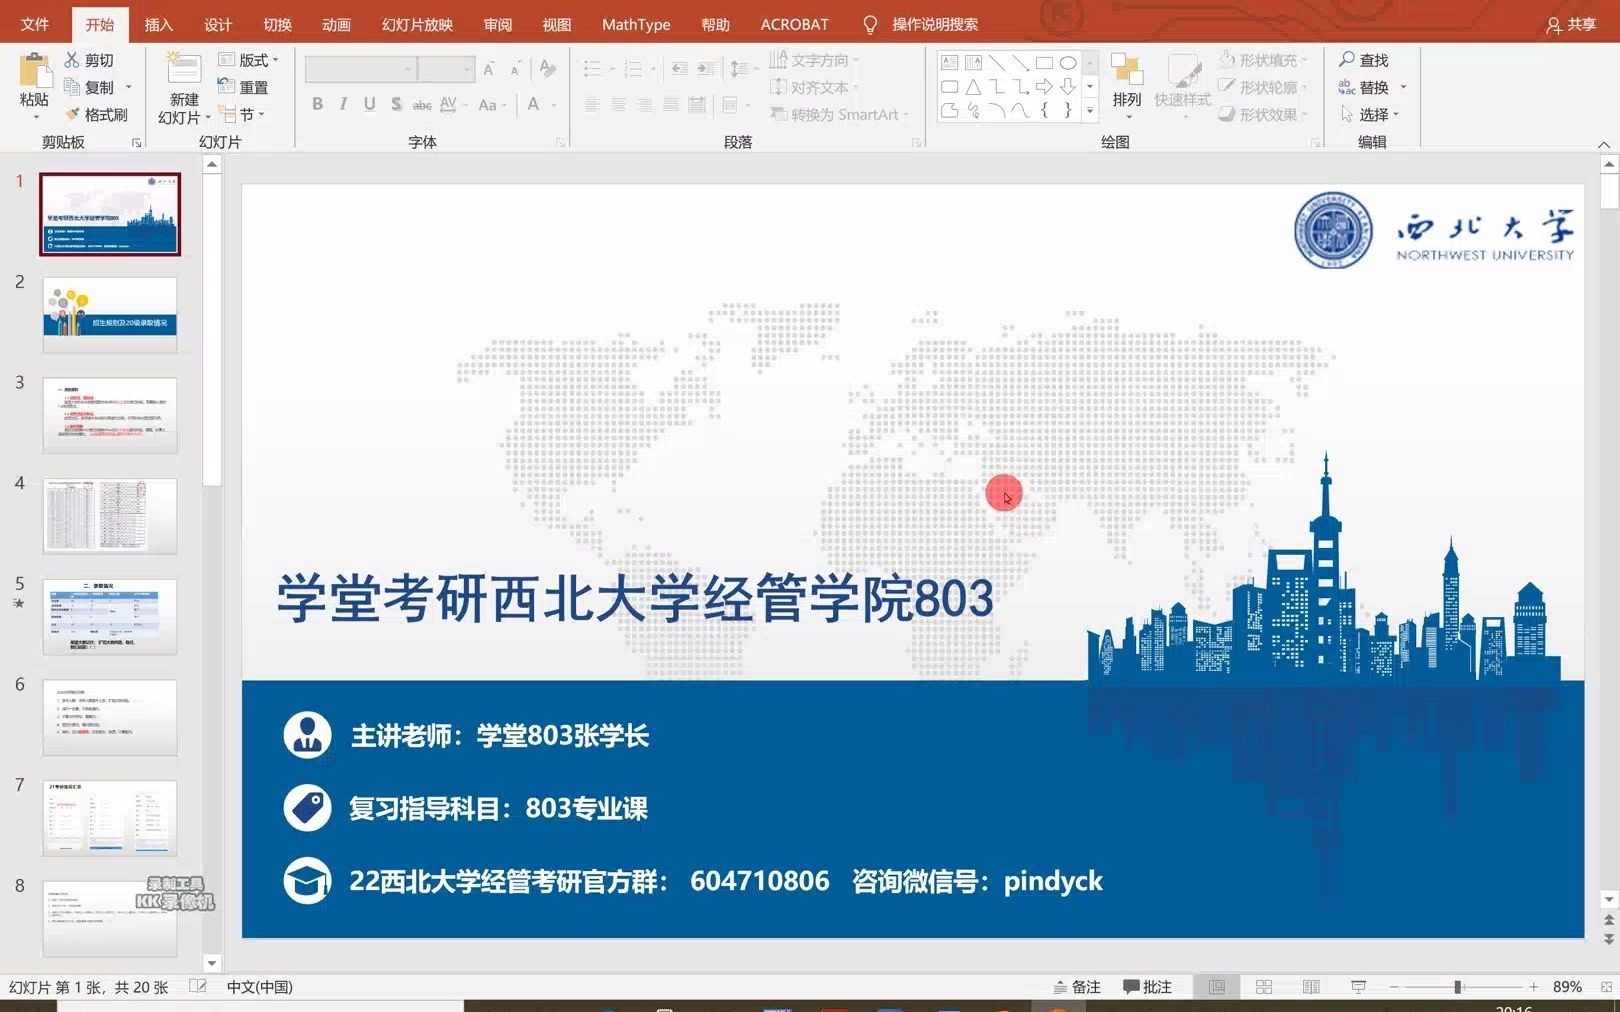The image size is (1620, 1012).
Task: Select the Format Painter (格式刷) tool
Action: click(98, 115)
